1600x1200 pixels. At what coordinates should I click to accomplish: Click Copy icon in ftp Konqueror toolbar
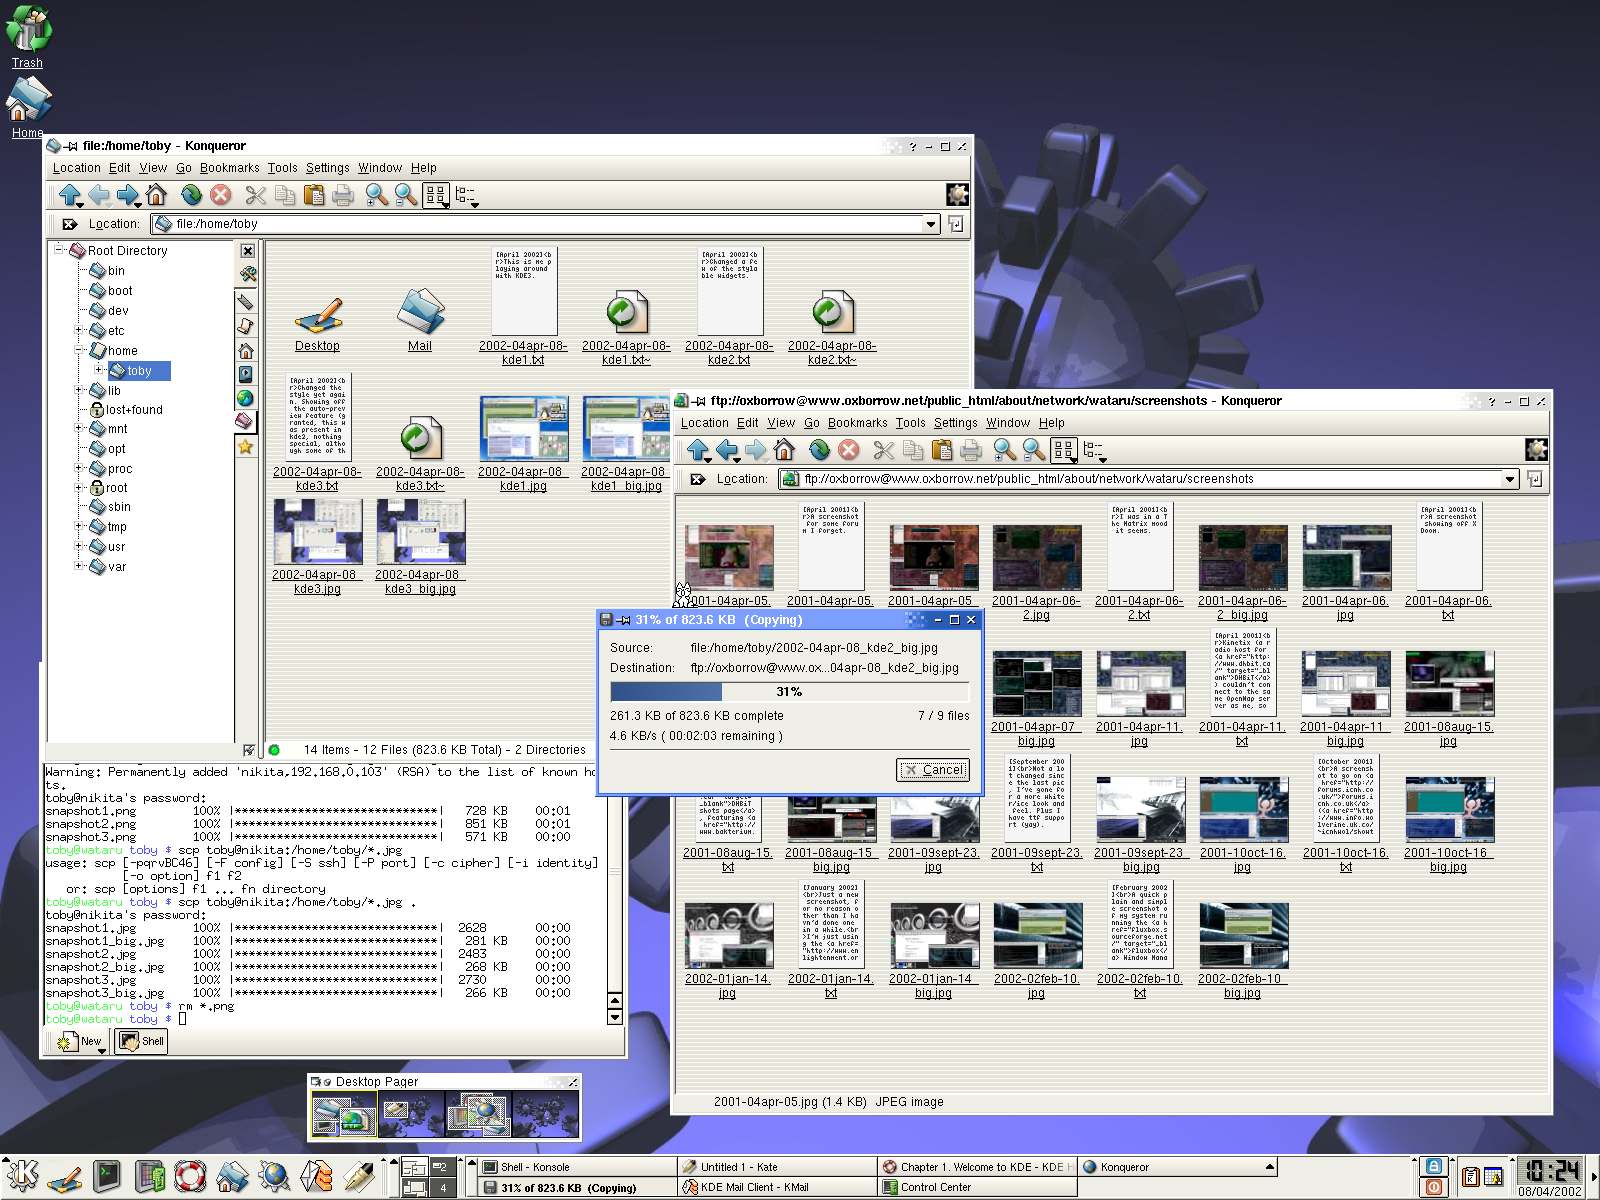point(913,450)
